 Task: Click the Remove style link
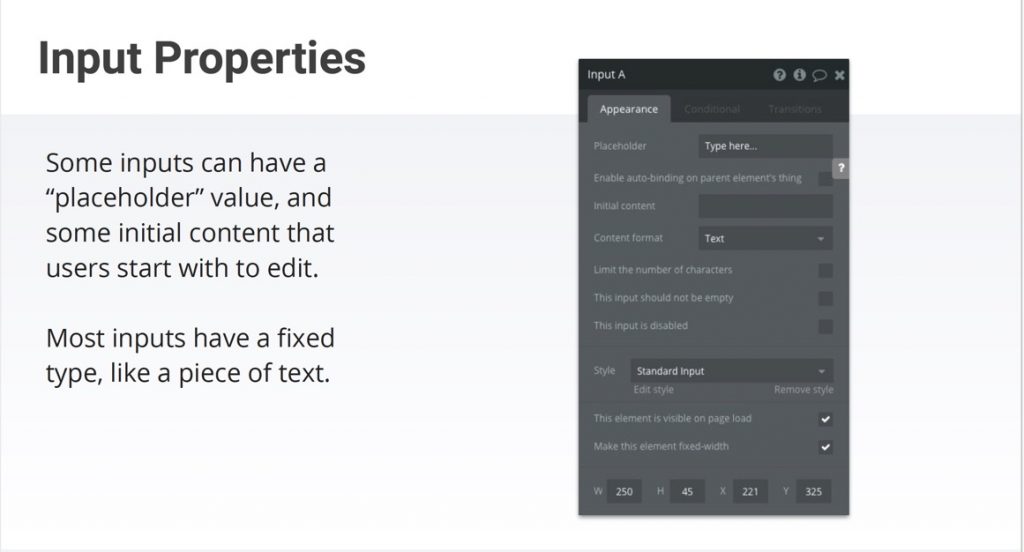click(803, 389)
